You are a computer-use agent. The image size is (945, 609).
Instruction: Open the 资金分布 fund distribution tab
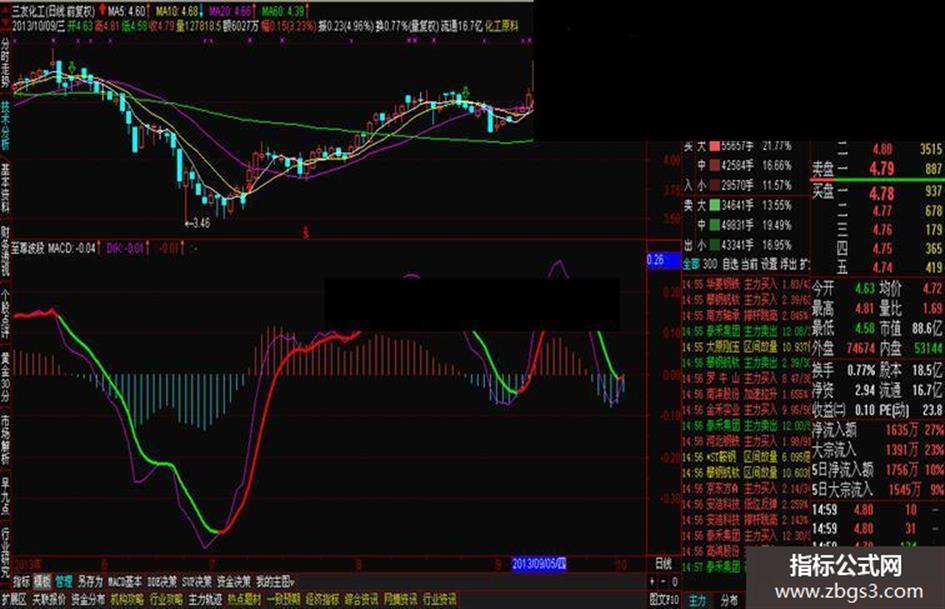pos(88,599)
